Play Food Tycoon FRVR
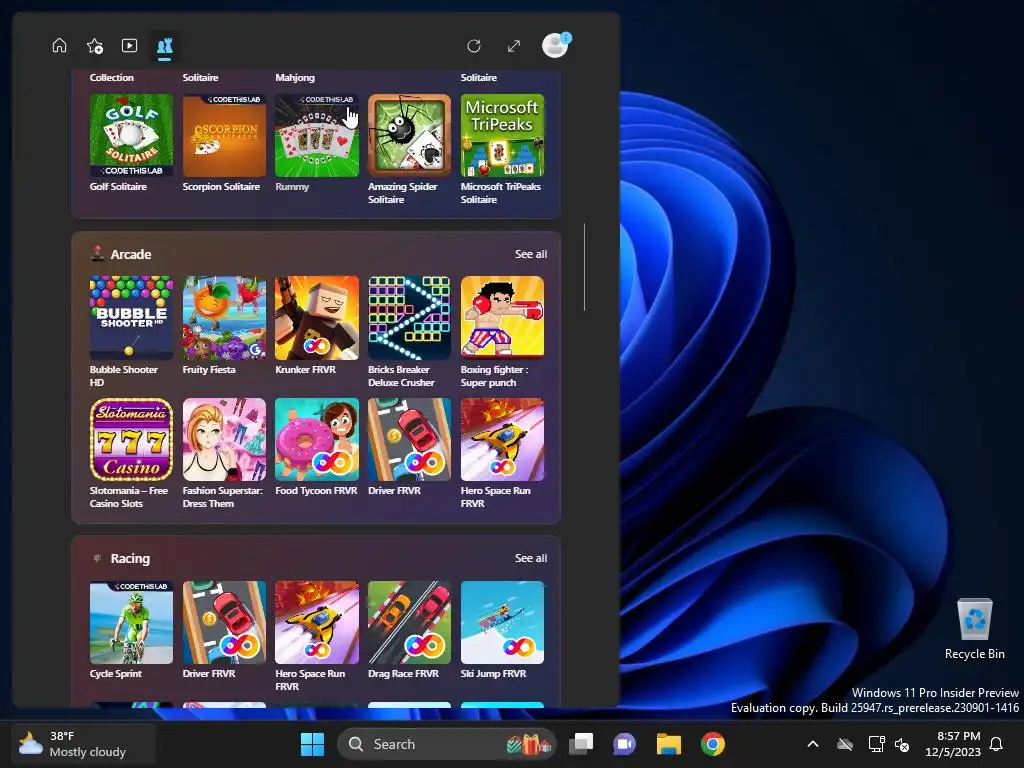 pos(317,440)
